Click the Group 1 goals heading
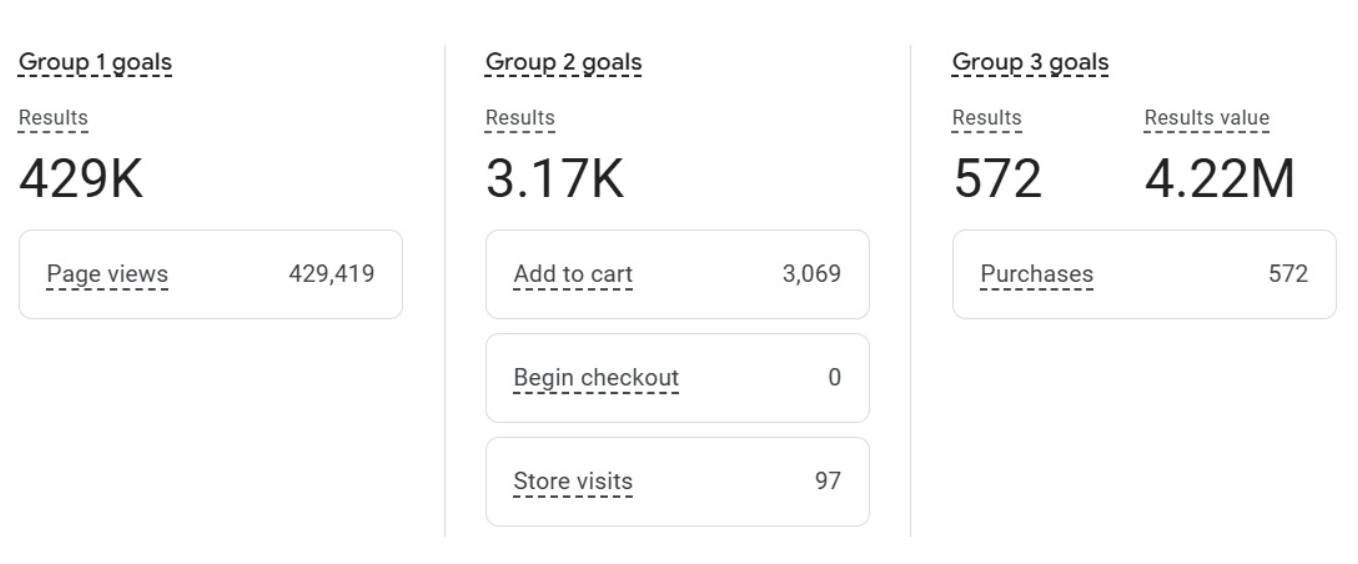This screenshot has height=564, width=1358. pos(95,62)
